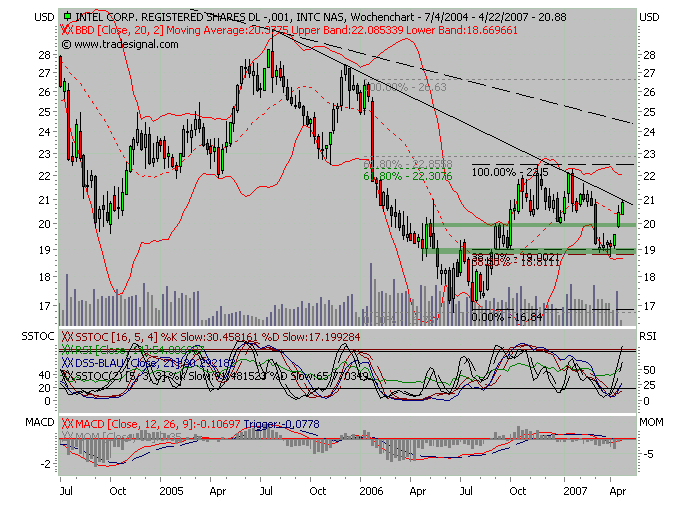Click the red XX marker before MACD [Close, 12, 26, 9]
695x508 pixels.
[67, 424]
